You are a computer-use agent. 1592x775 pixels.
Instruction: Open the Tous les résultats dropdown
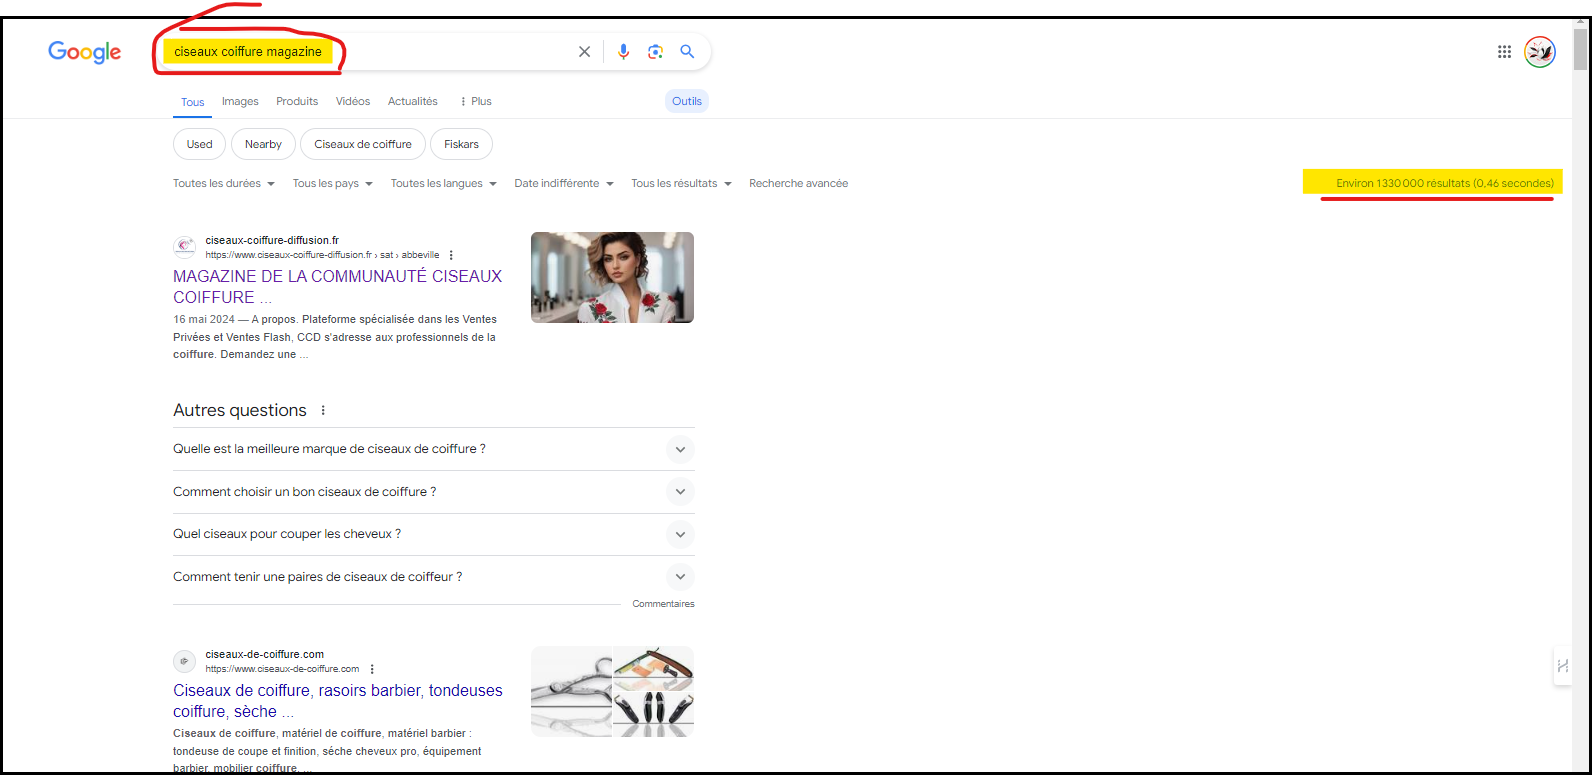(681, 183)
